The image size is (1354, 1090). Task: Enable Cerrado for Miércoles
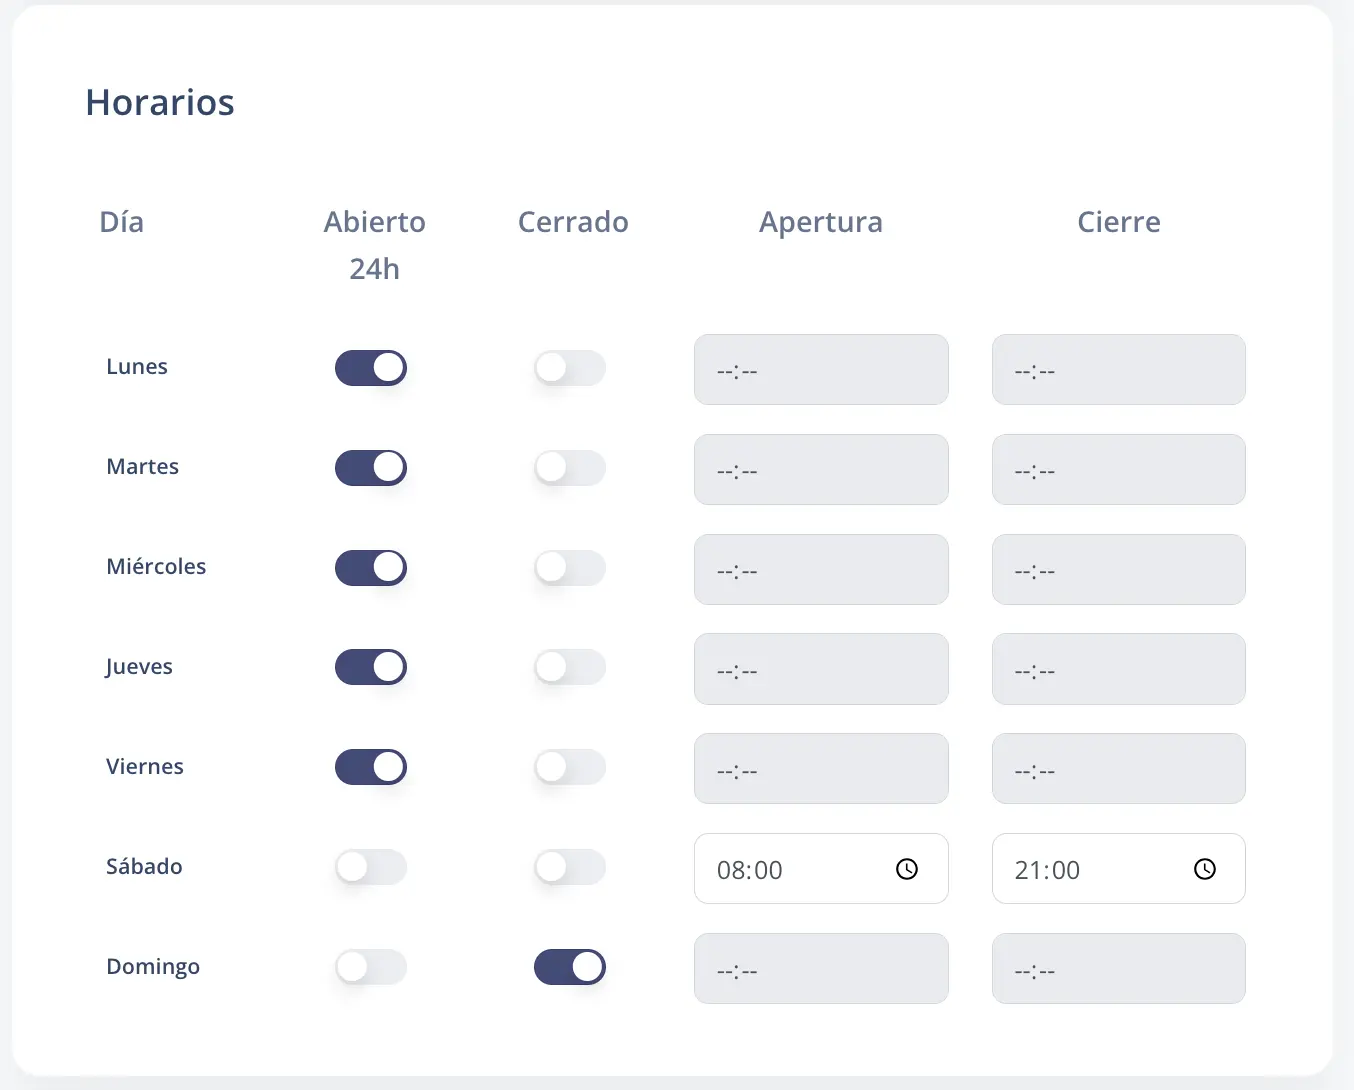(570, 567)
